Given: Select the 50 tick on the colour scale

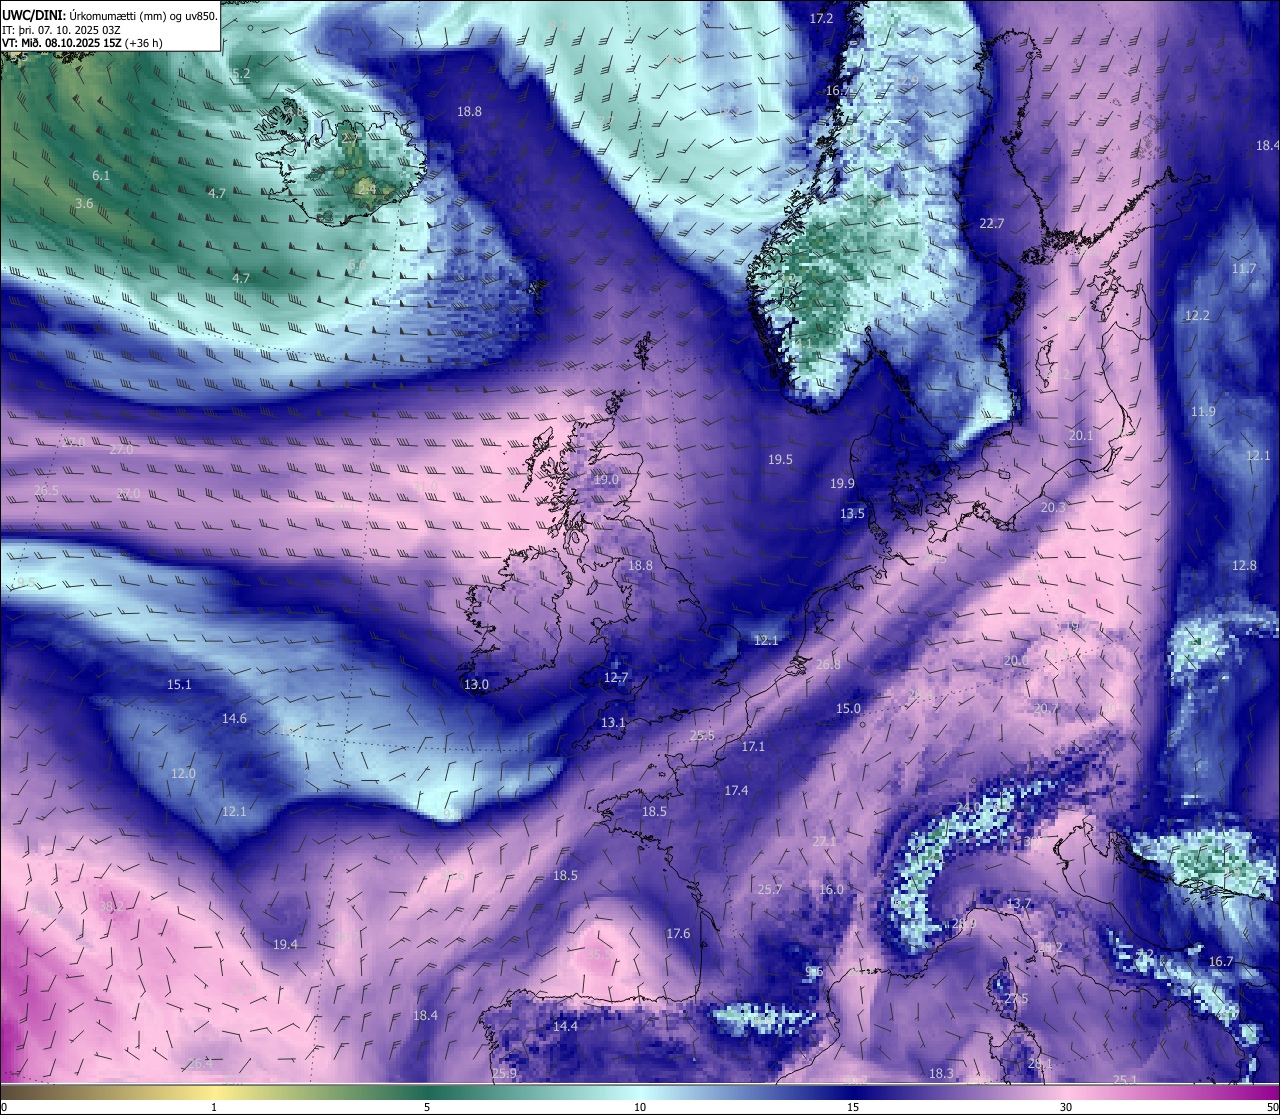Looking at the screenshot, I should [x=1272, y=1107].
